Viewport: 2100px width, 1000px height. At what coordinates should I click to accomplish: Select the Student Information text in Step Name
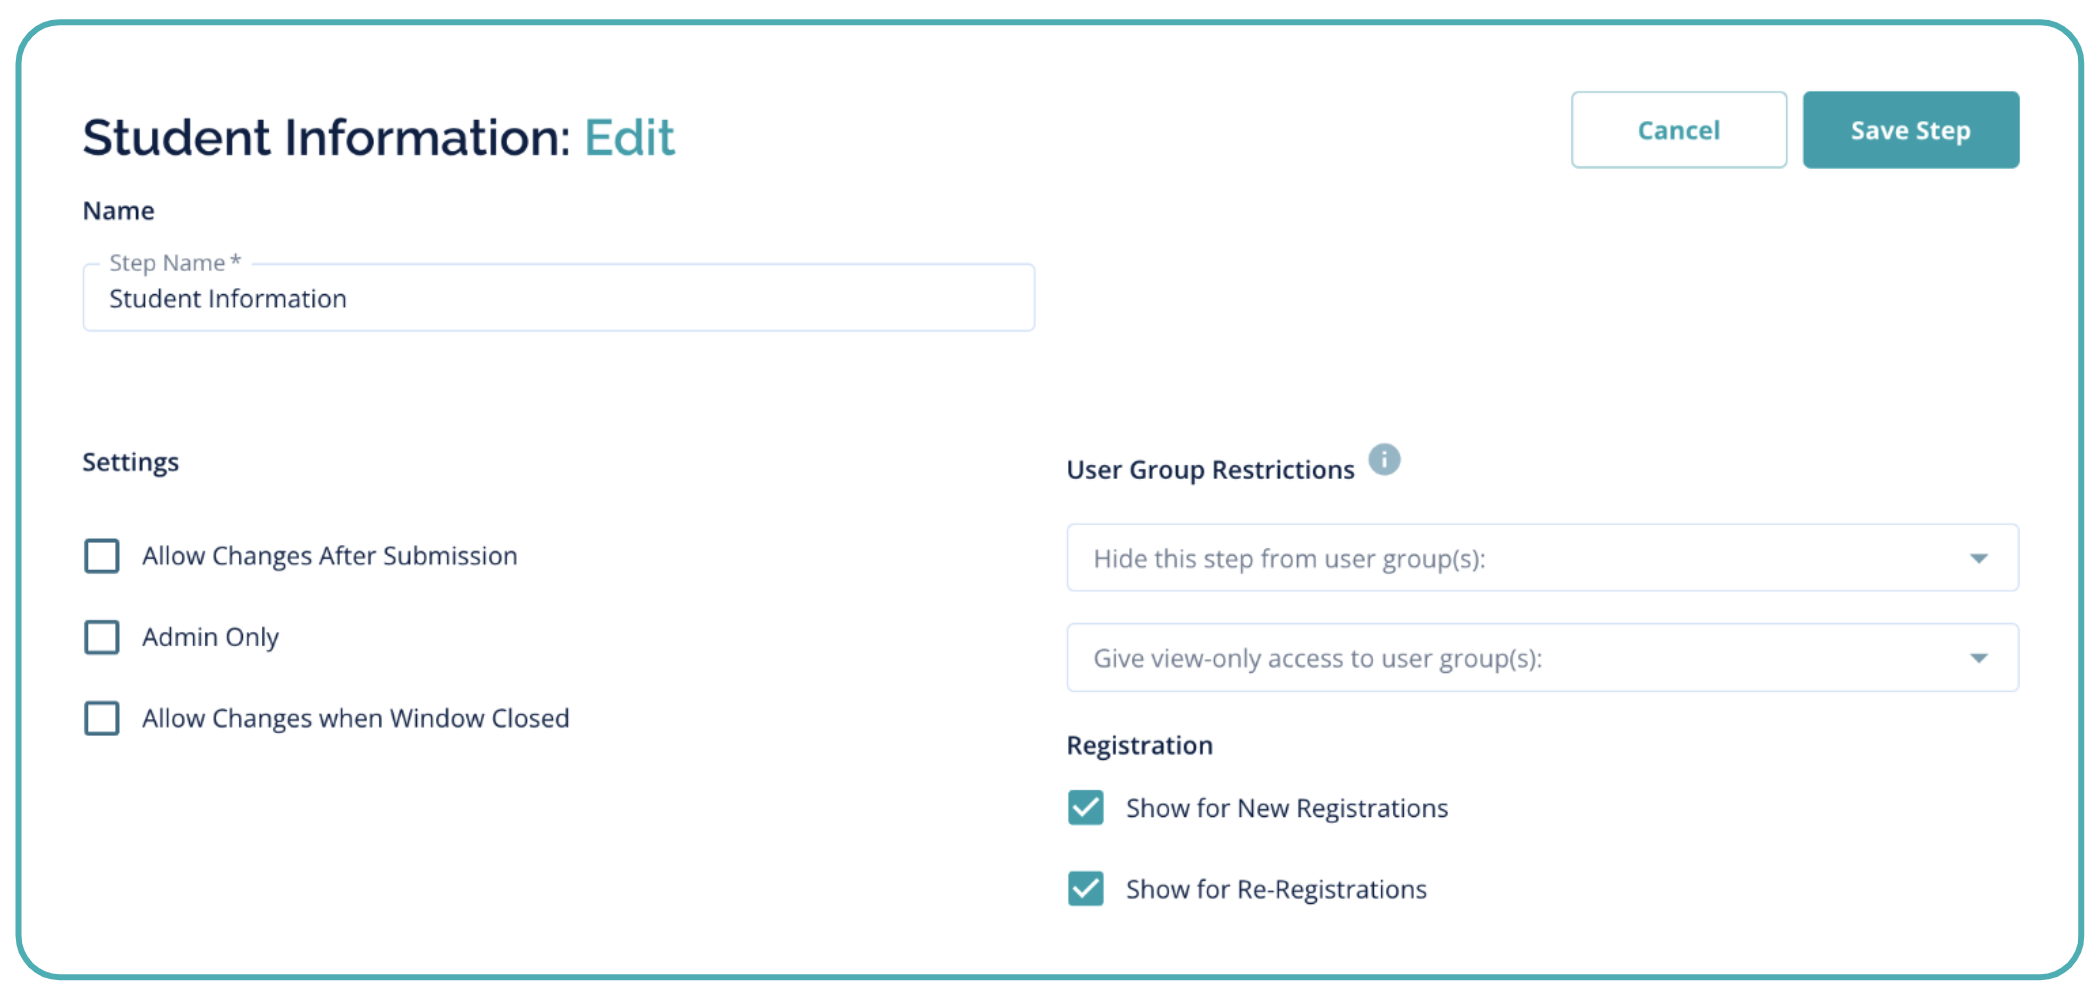point(227,298)
